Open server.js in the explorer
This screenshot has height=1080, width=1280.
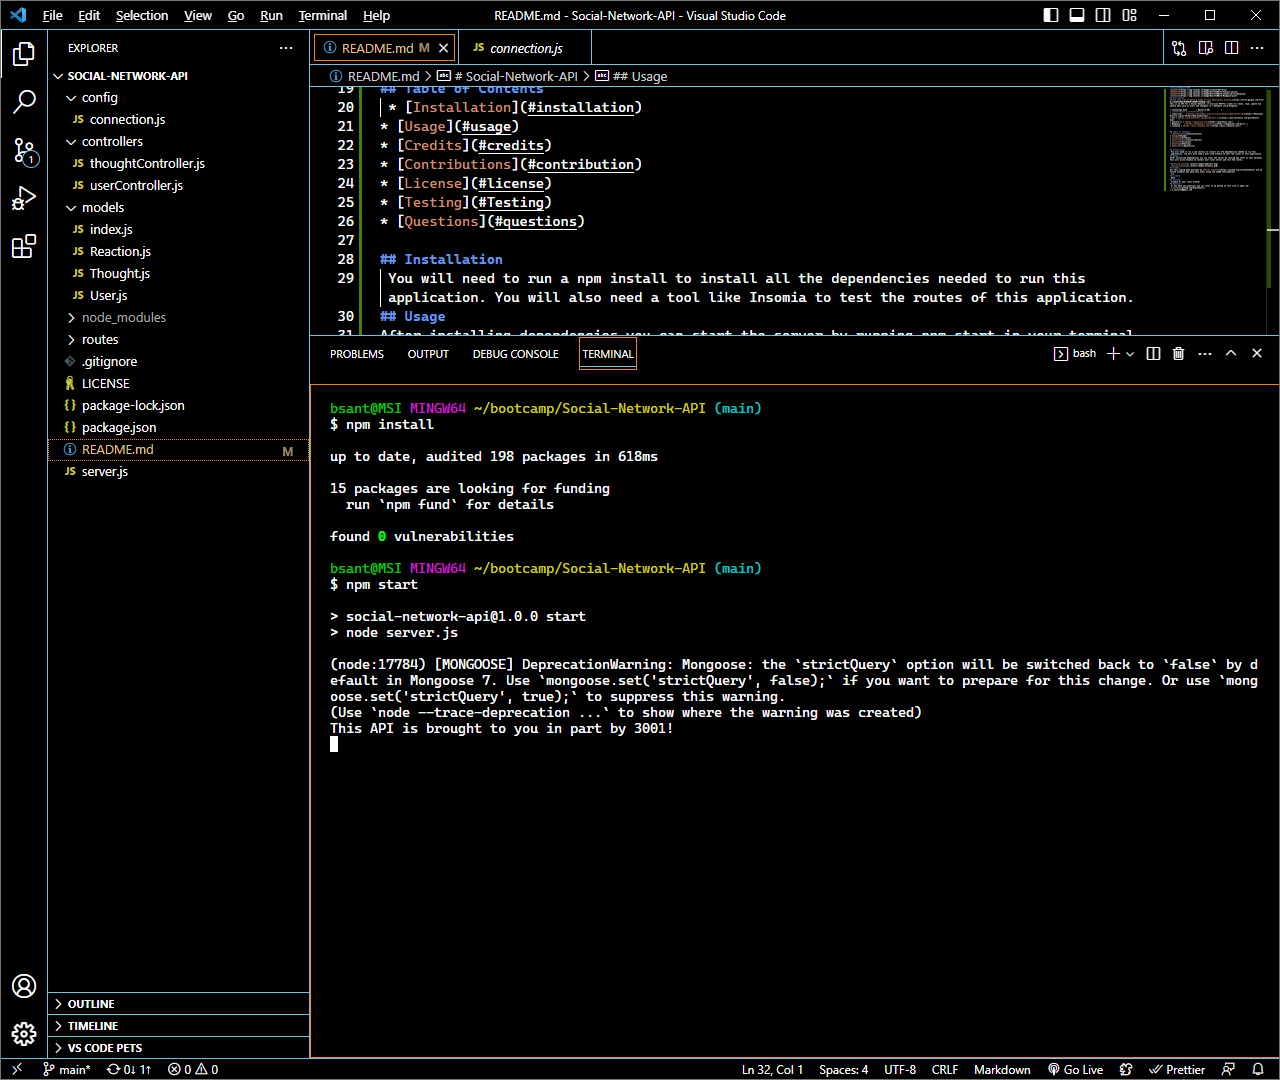click(x=178, y=472)
